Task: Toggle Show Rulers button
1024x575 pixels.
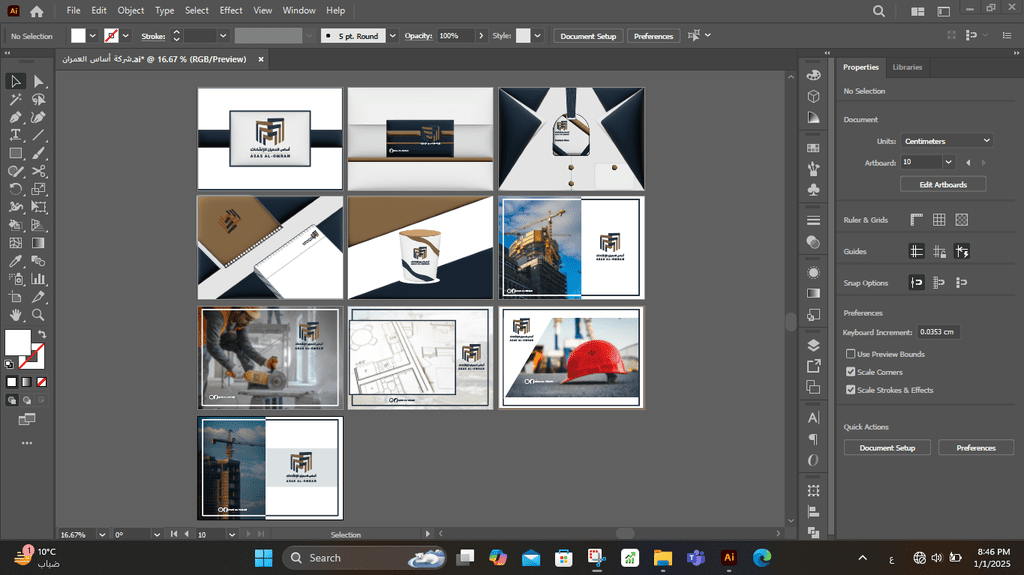Action: 916,220
